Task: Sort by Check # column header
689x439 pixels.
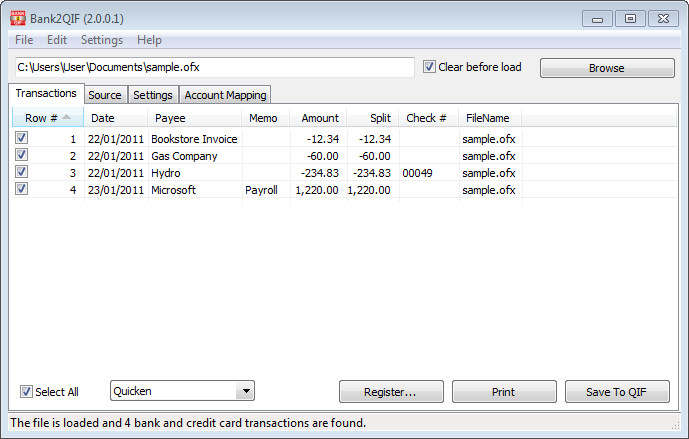Action: point(428,118)
